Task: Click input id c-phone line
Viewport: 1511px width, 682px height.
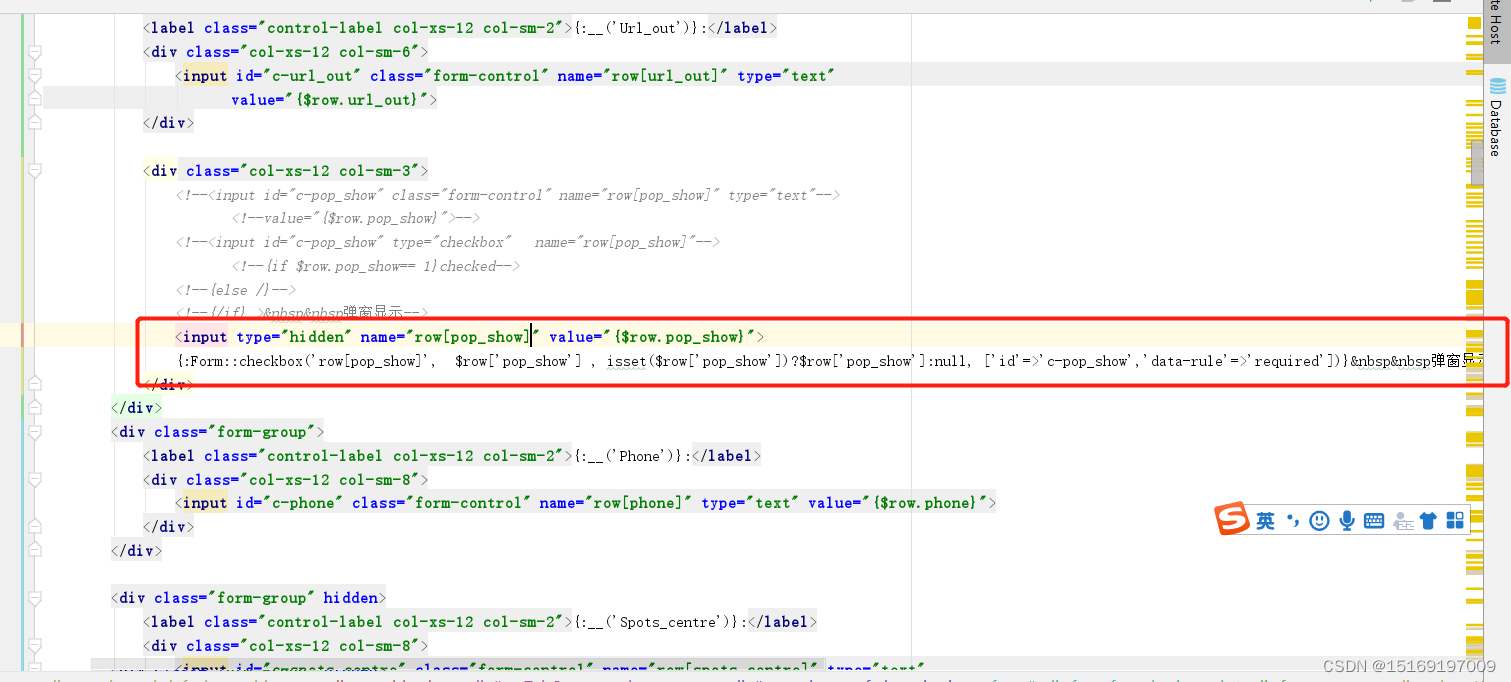Action: [x=586, y=503]
